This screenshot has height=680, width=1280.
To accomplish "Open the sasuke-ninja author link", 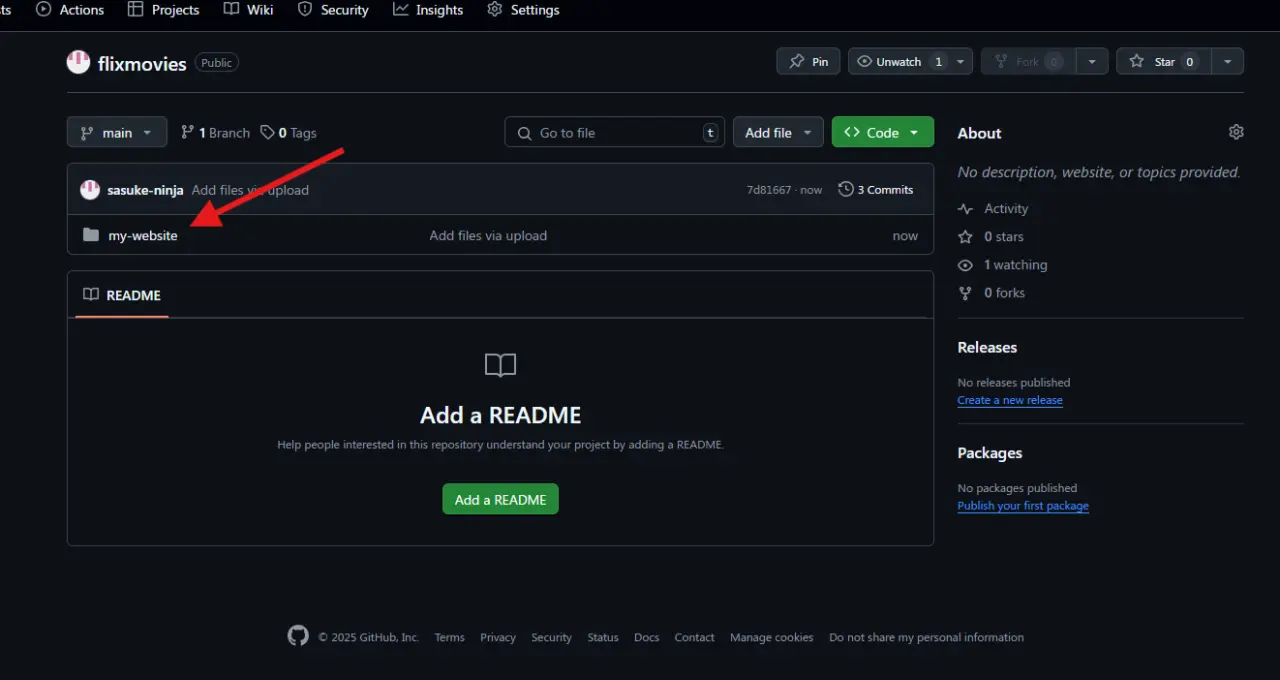I will (145, 190).
